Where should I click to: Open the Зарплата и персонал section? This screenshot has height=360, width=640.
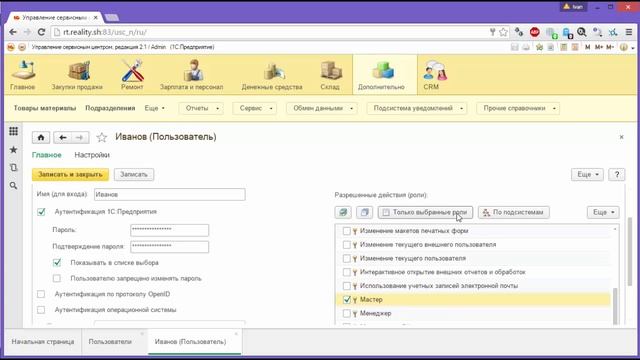191,75
